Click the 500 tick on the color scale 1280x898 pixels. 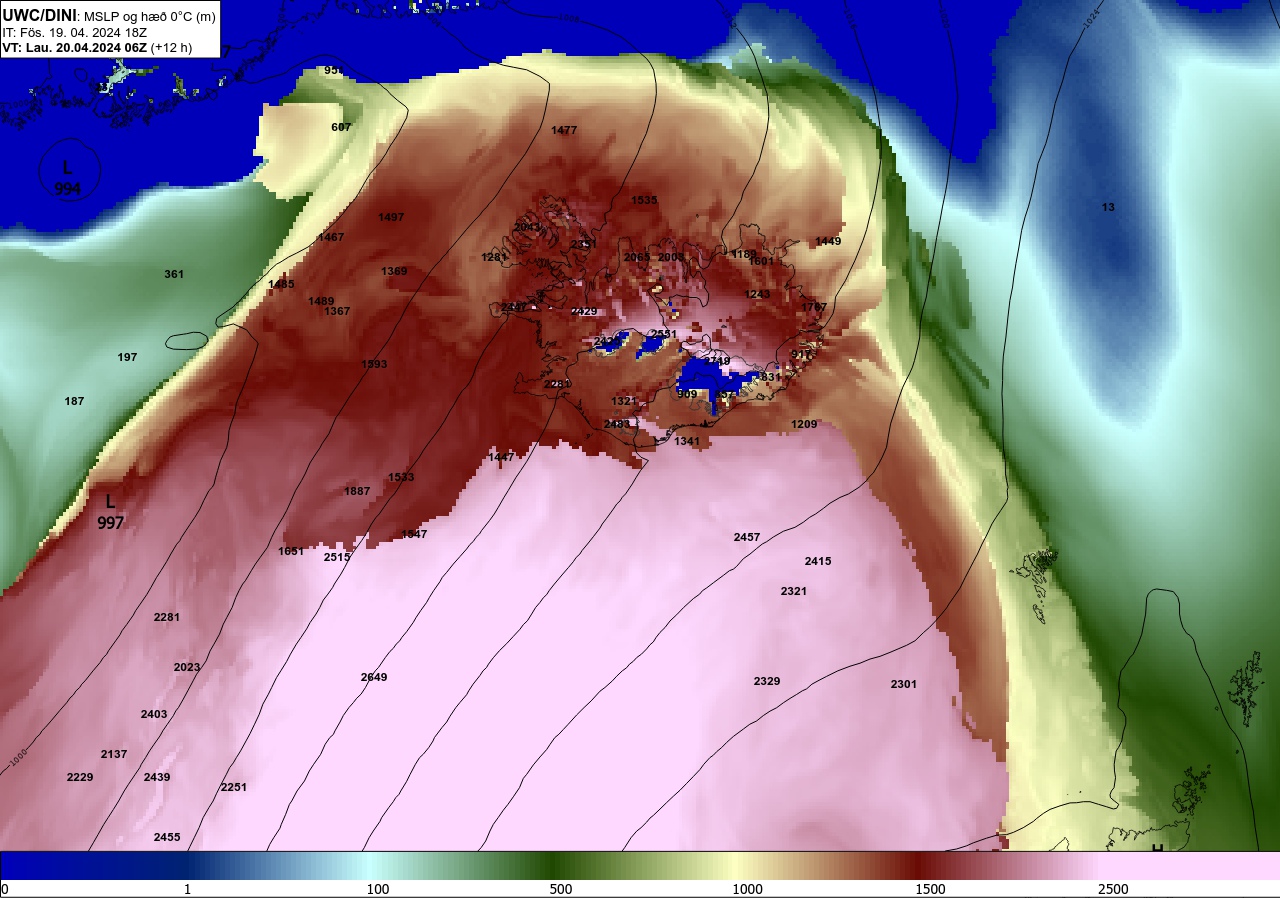[560, 889]
